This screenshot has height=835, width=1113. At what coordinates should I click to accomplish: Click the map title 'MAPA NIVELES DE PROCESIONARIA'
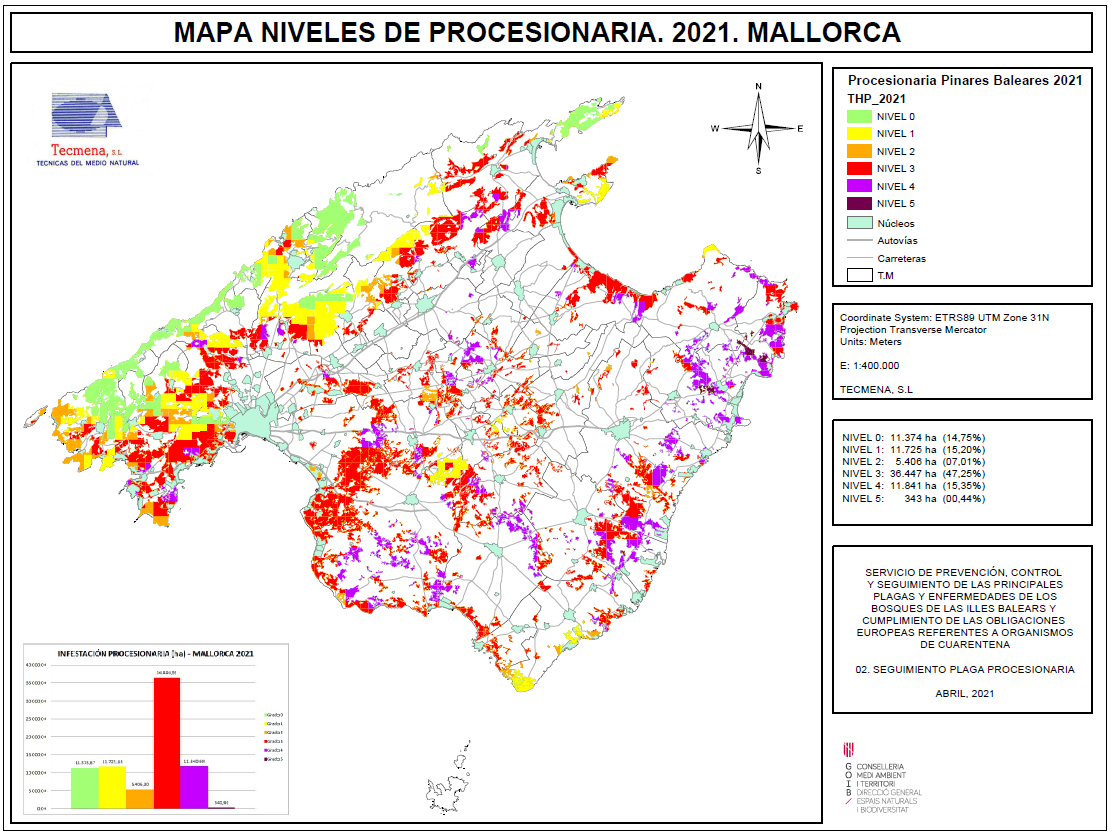(537, 33)
